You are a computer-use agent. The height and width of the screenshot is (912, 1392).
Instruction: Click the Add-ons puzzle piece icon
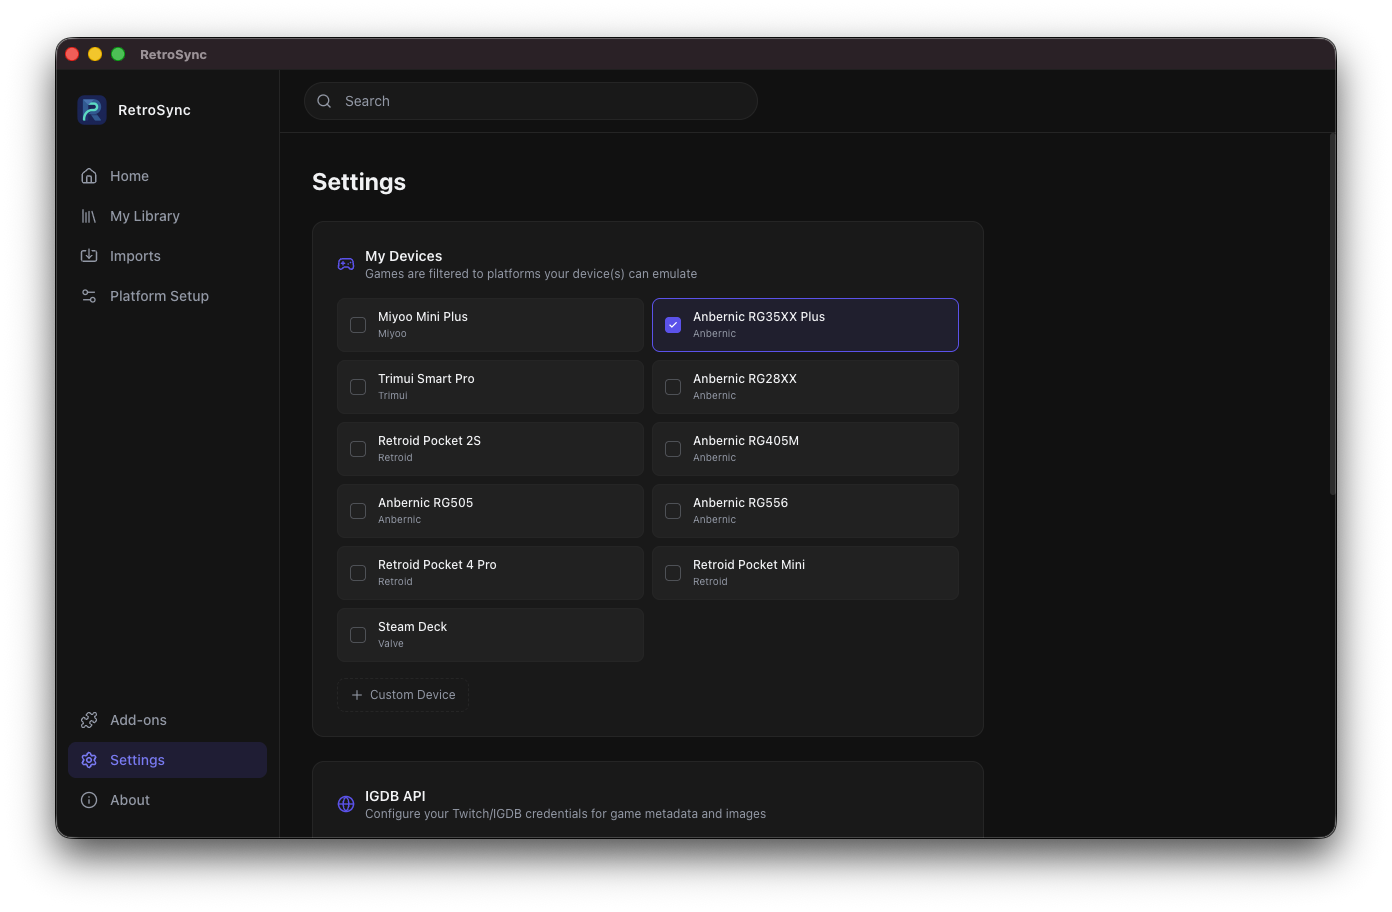click(x=89, y=720)
